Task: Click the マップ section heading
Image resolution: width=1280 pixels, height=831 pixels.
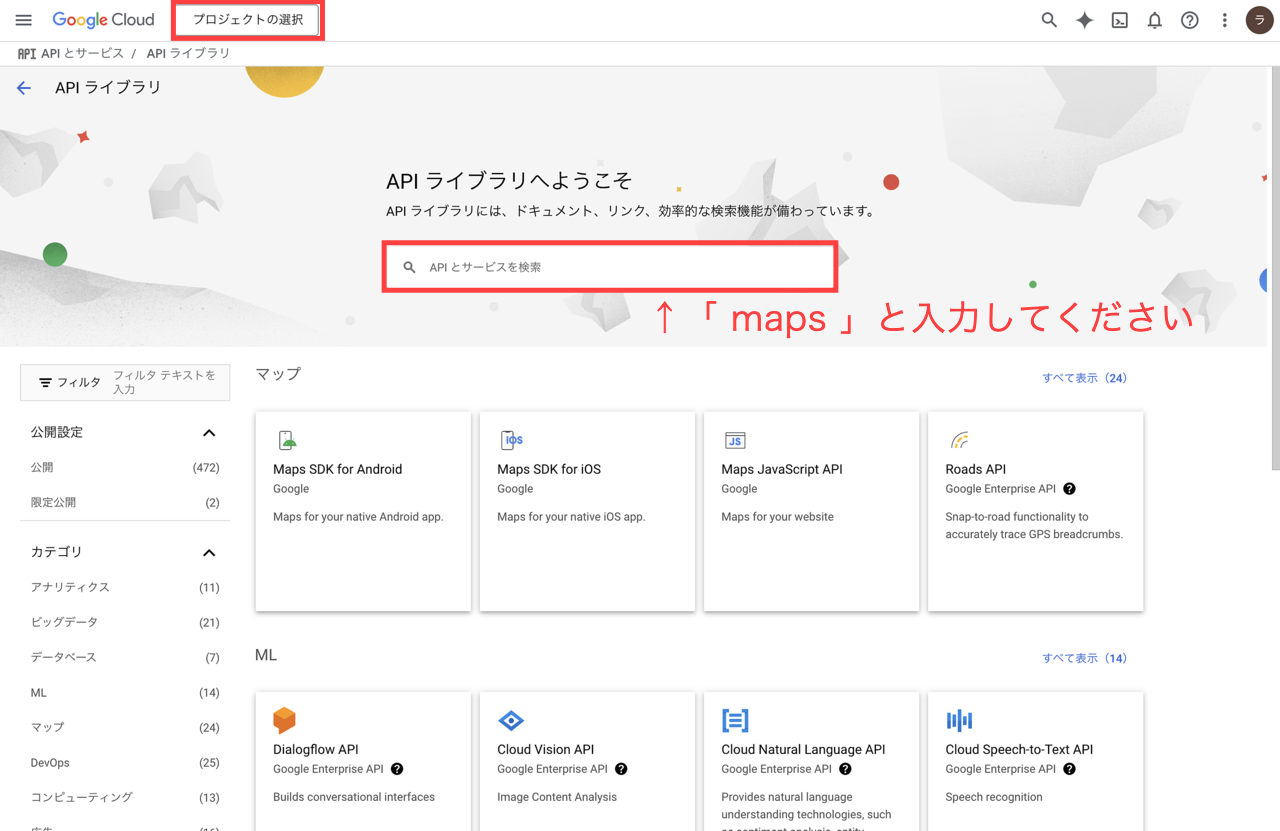Action: pyautogui.click(x=278, y=374)
